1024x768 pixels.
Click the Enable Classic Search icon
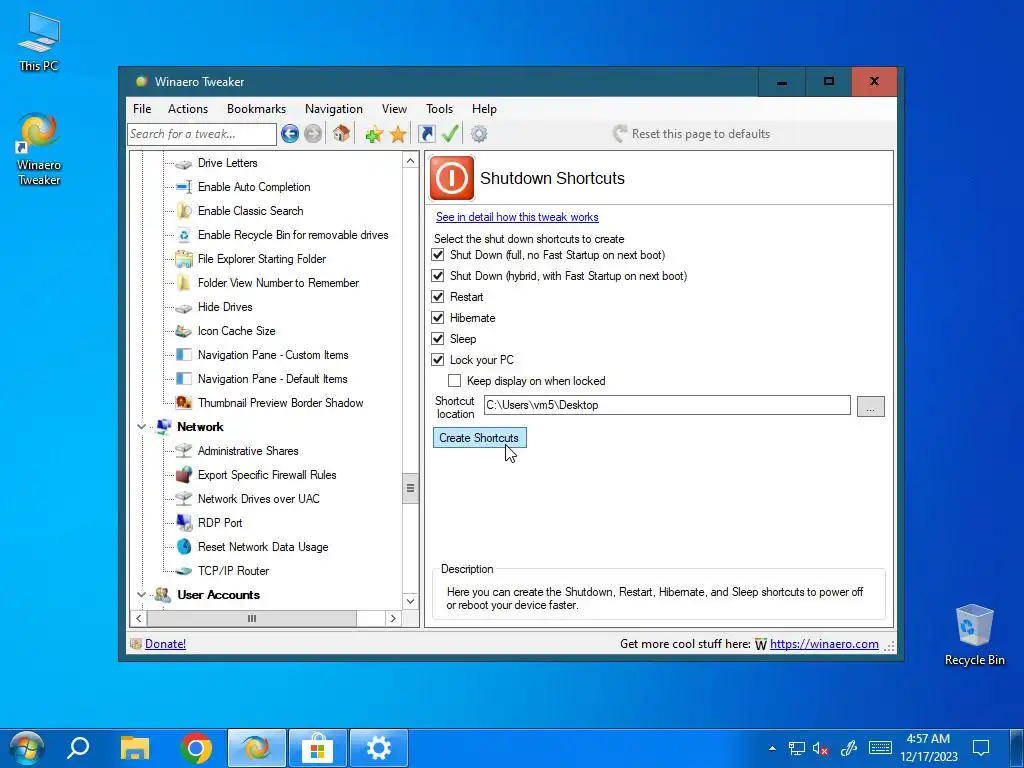click(184, 211)
